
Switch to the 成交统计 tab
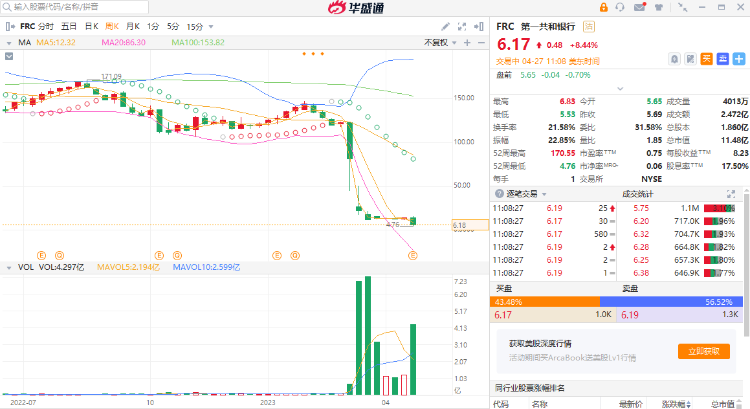638,194
